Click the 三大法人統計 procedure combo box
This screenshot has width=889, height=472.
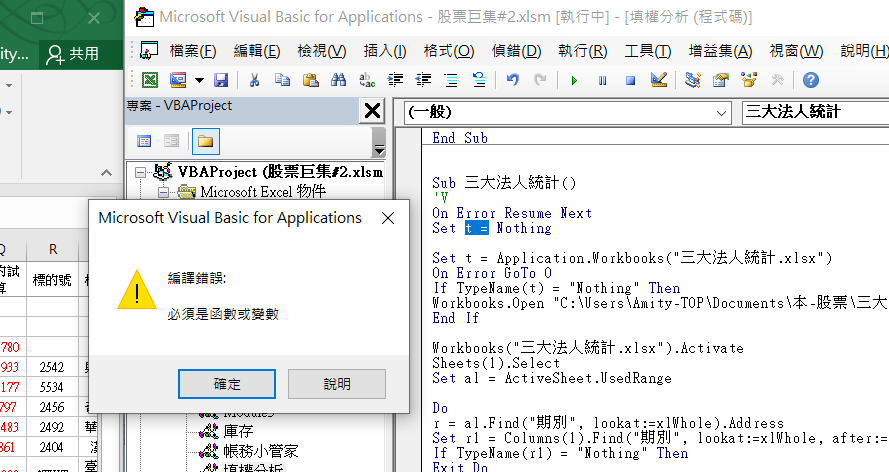815,112
